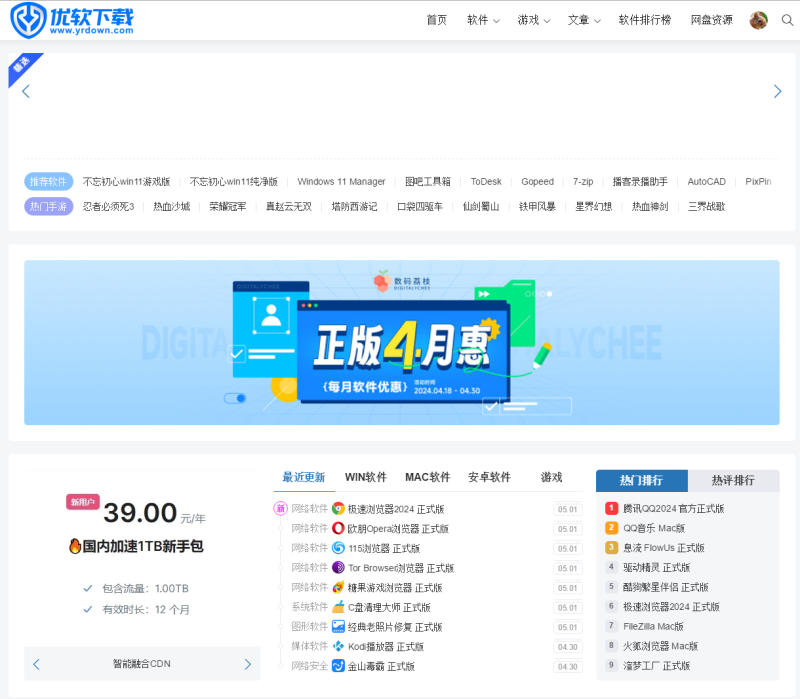Viewport: 800px width, 699px height.
Task: Open 极速浏览器2024 正式版 in update list
Action: [x=396, y=509]
